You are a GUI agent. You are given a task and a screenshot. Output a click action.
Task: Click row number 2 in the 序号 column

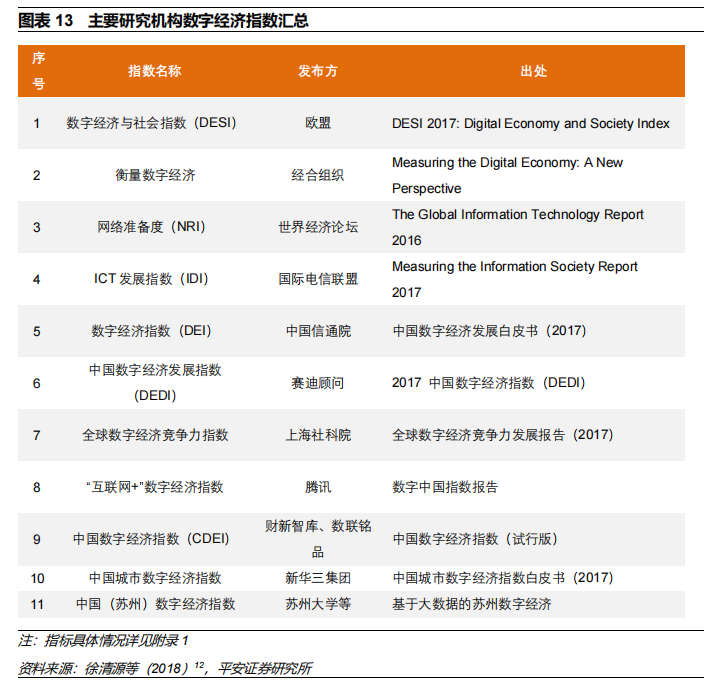tap(37, 175)
